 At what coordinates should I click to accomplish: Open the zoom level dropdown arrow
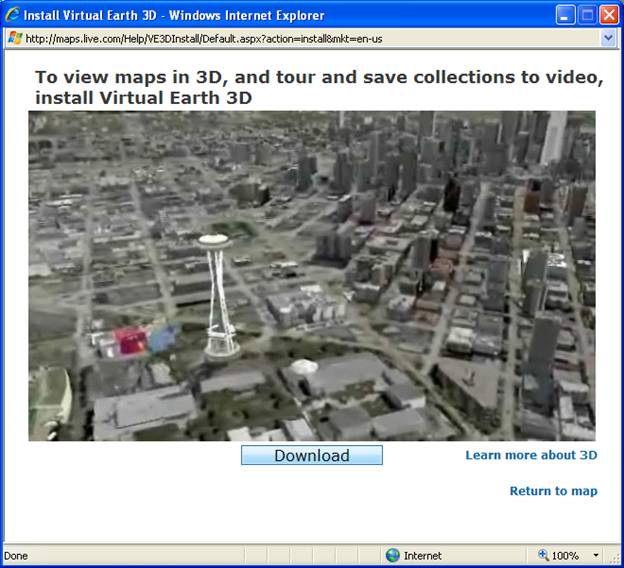595,555
